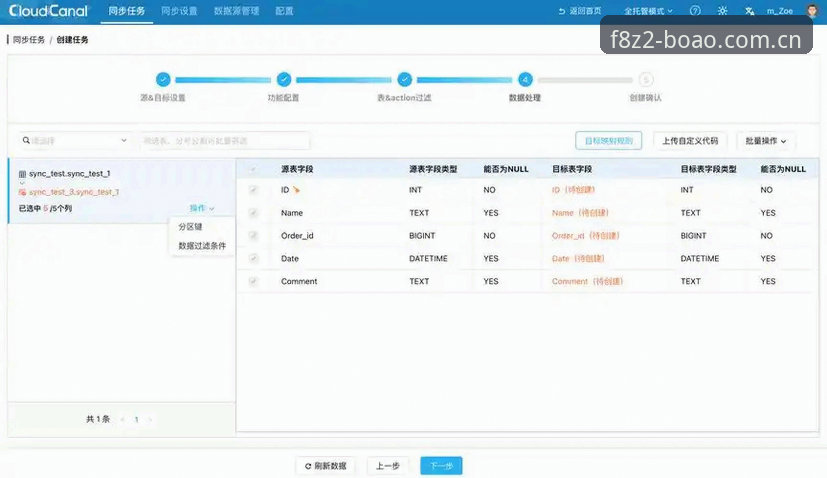This screenshot has width=827, height=478.
Task: Open the 全托管模式 dropdown
Action: (x=648, y=11)
